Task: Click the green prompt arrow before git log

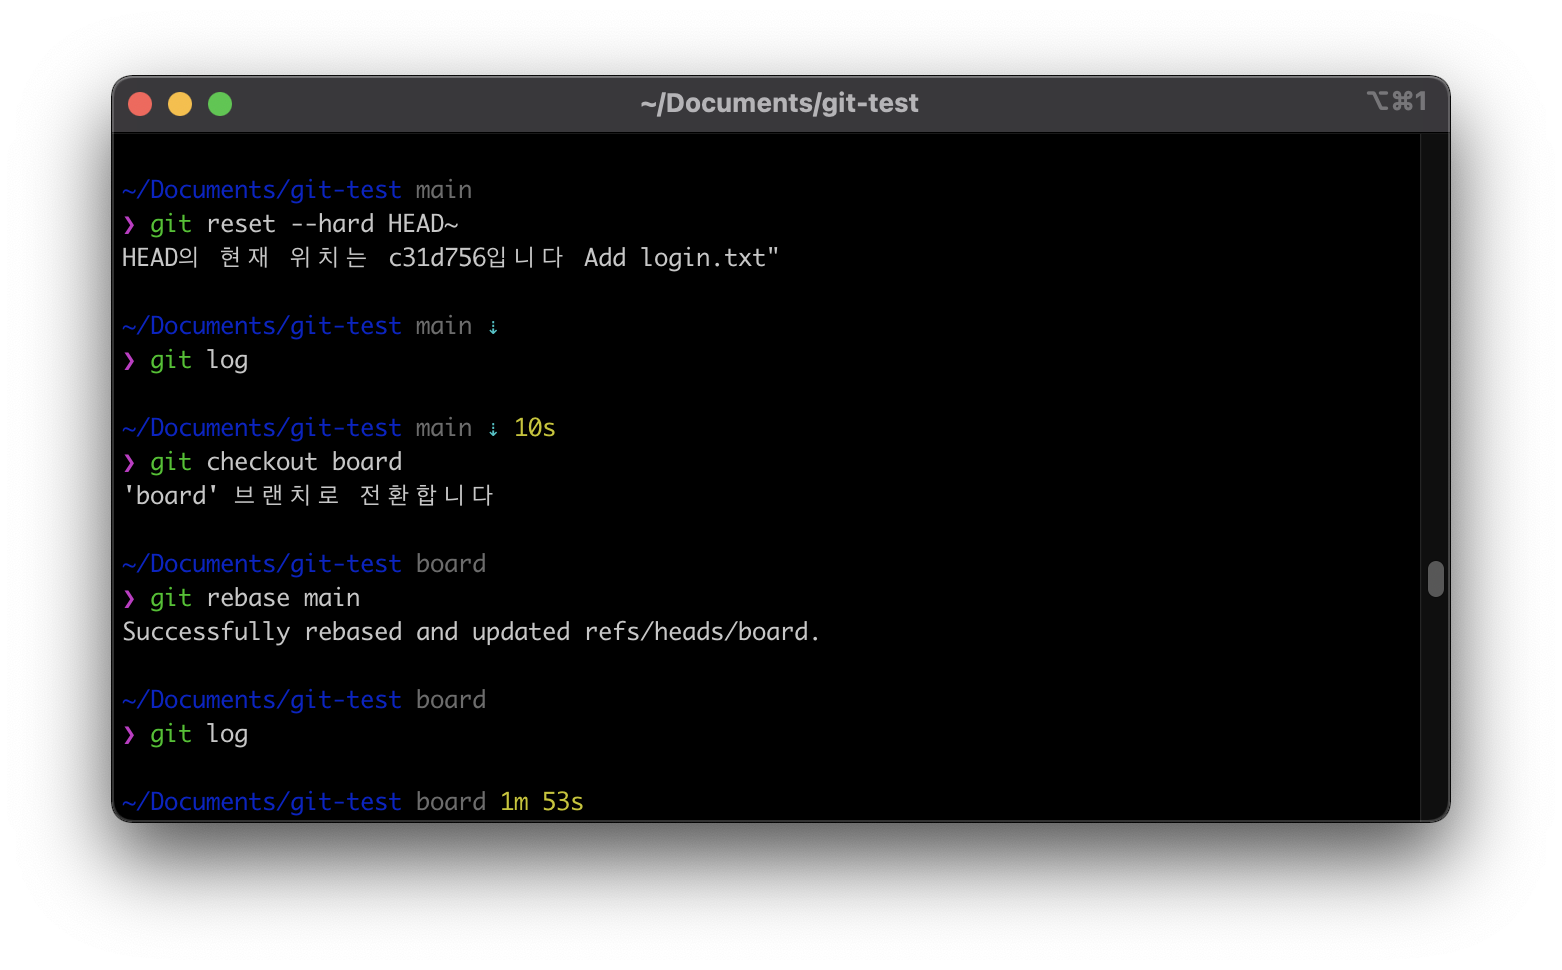Action: [x=129, y=360]
